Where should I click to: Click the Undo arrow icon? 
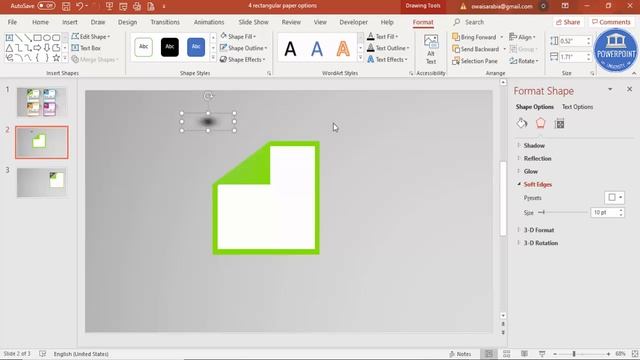[80, 6]
